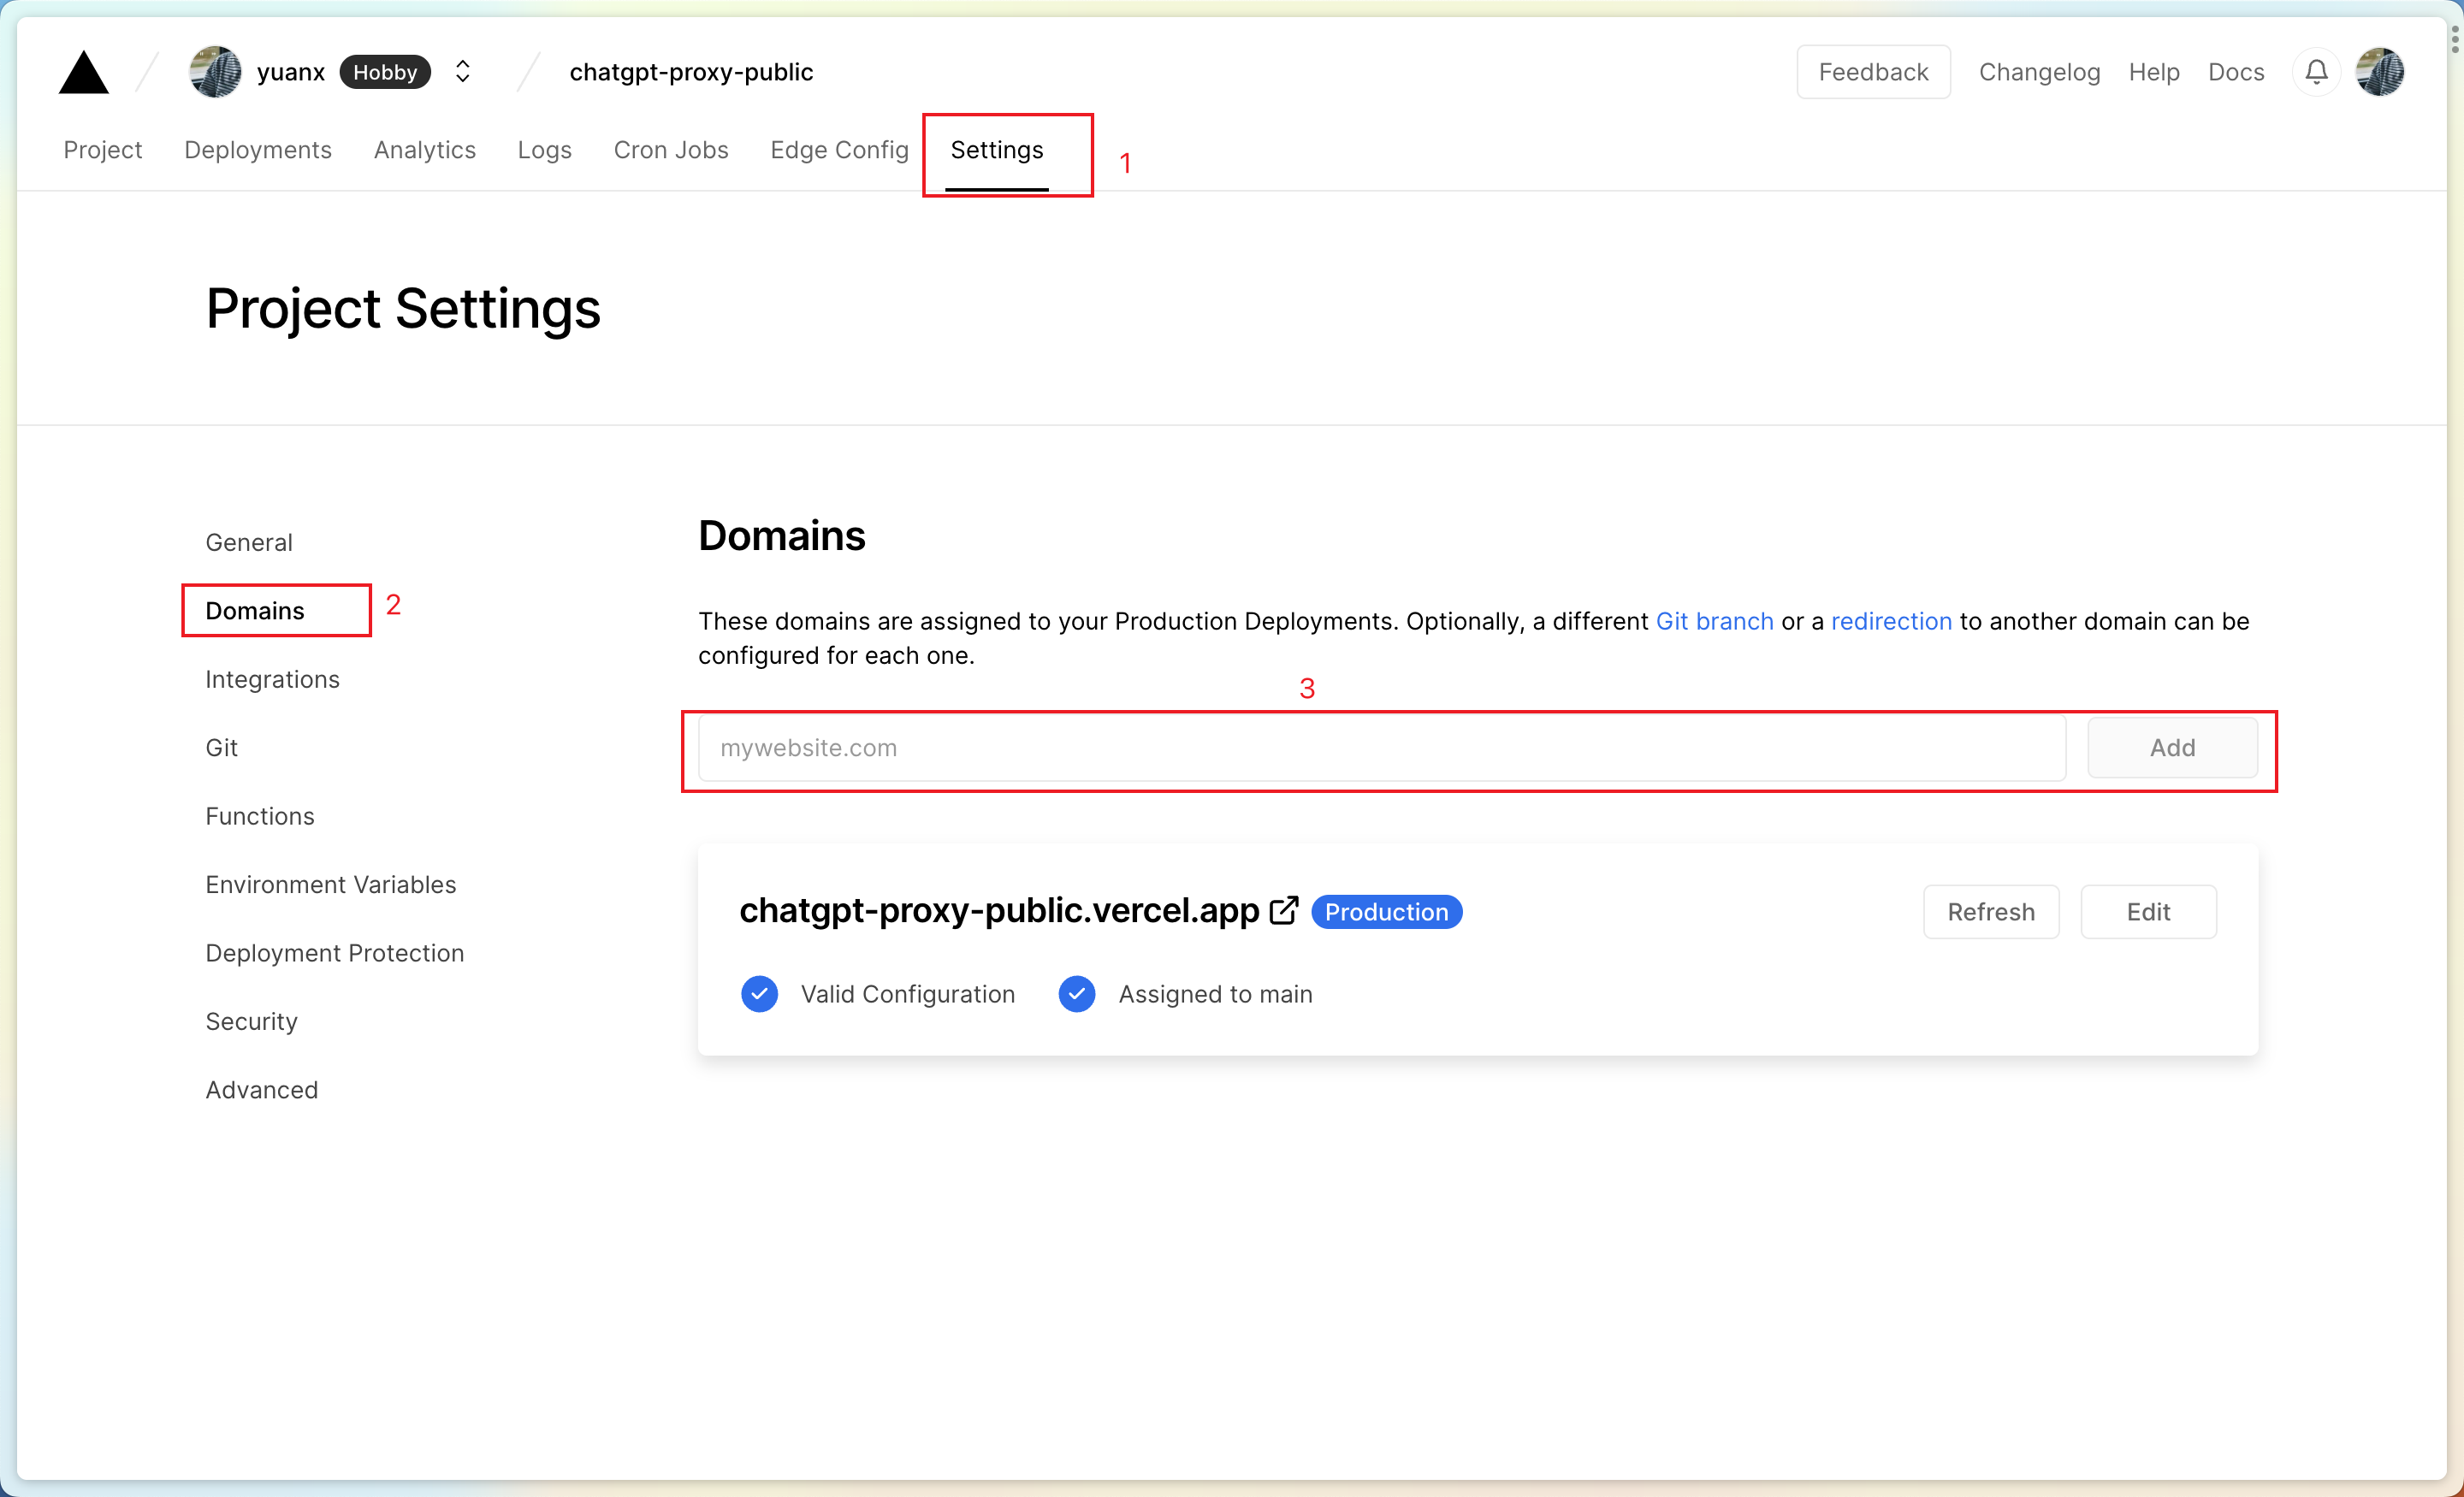Edit the chatgpt-proxy-public.vercel.app domain

coord(2148,912)
